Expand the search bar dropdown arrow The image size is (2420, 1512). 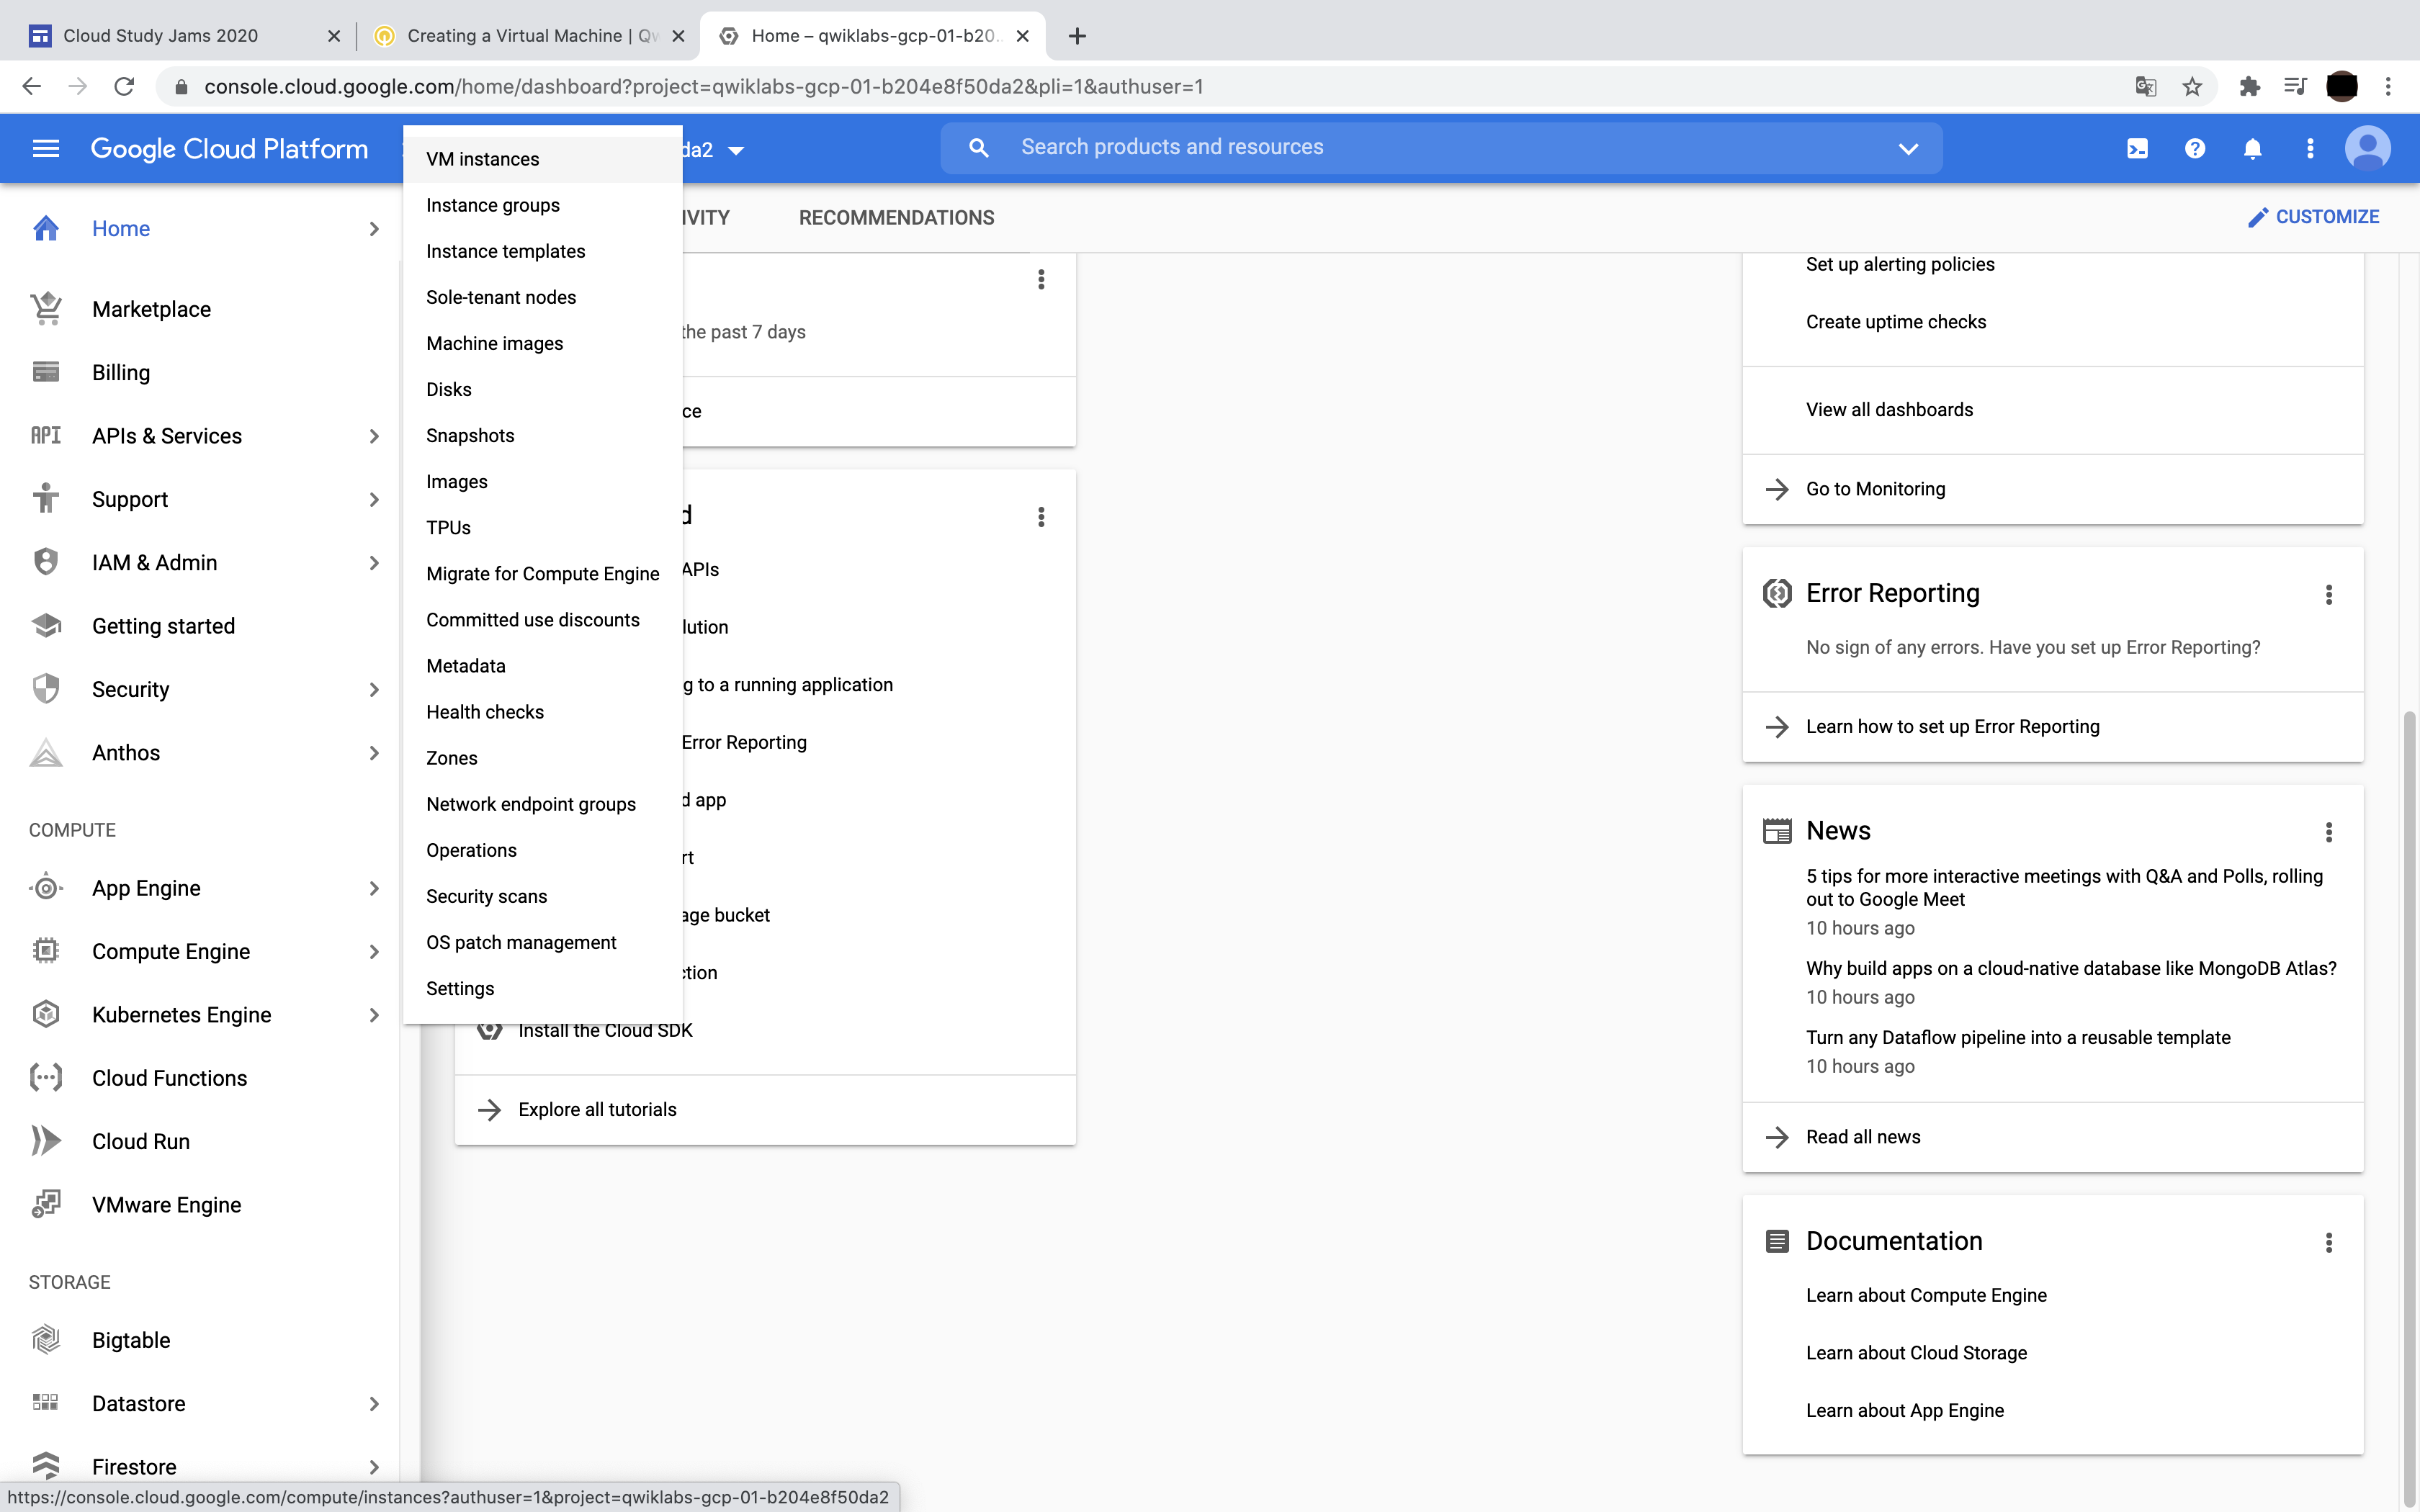click(x=1908, y=148)
